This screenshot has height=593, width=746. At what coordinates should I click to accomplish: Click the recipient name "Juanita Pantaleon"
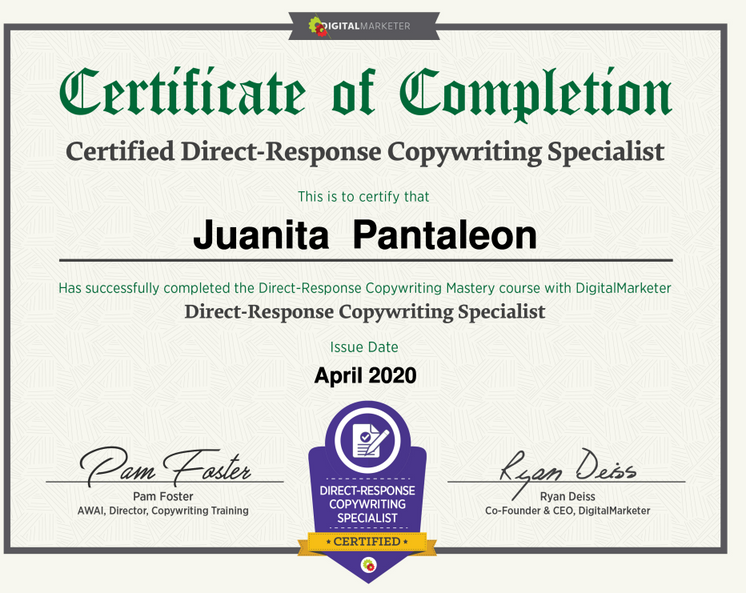click(365, 235)
